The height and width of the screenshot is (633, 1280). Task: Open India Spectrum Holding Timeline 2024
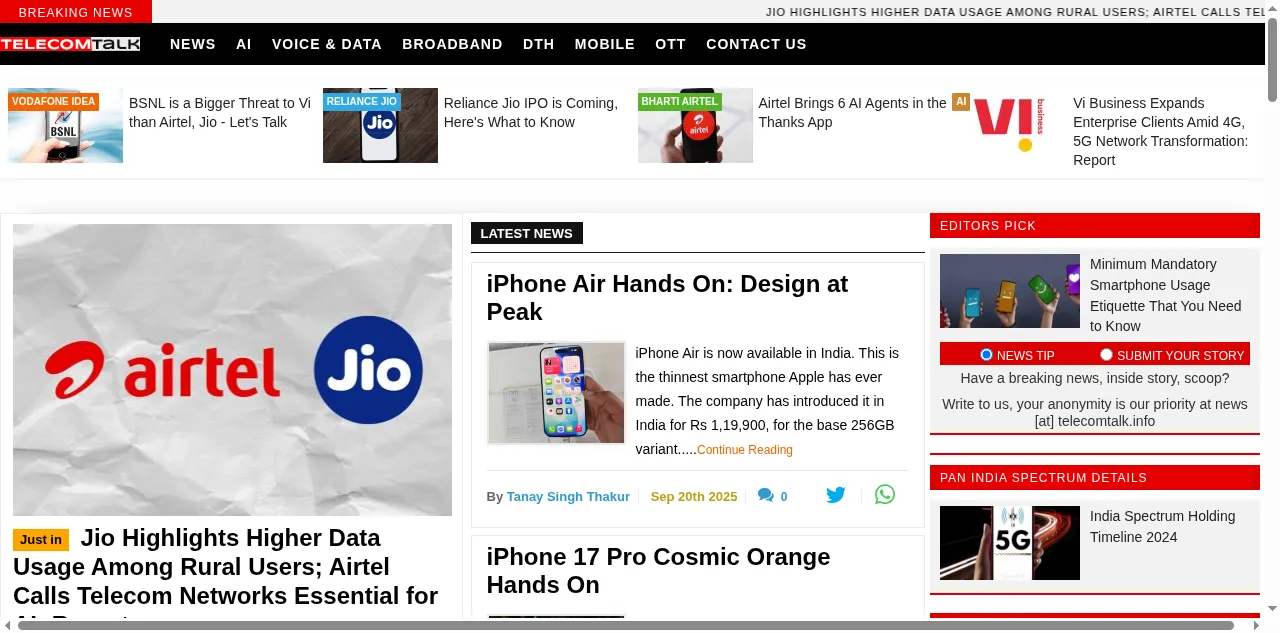click(1162, 527)
